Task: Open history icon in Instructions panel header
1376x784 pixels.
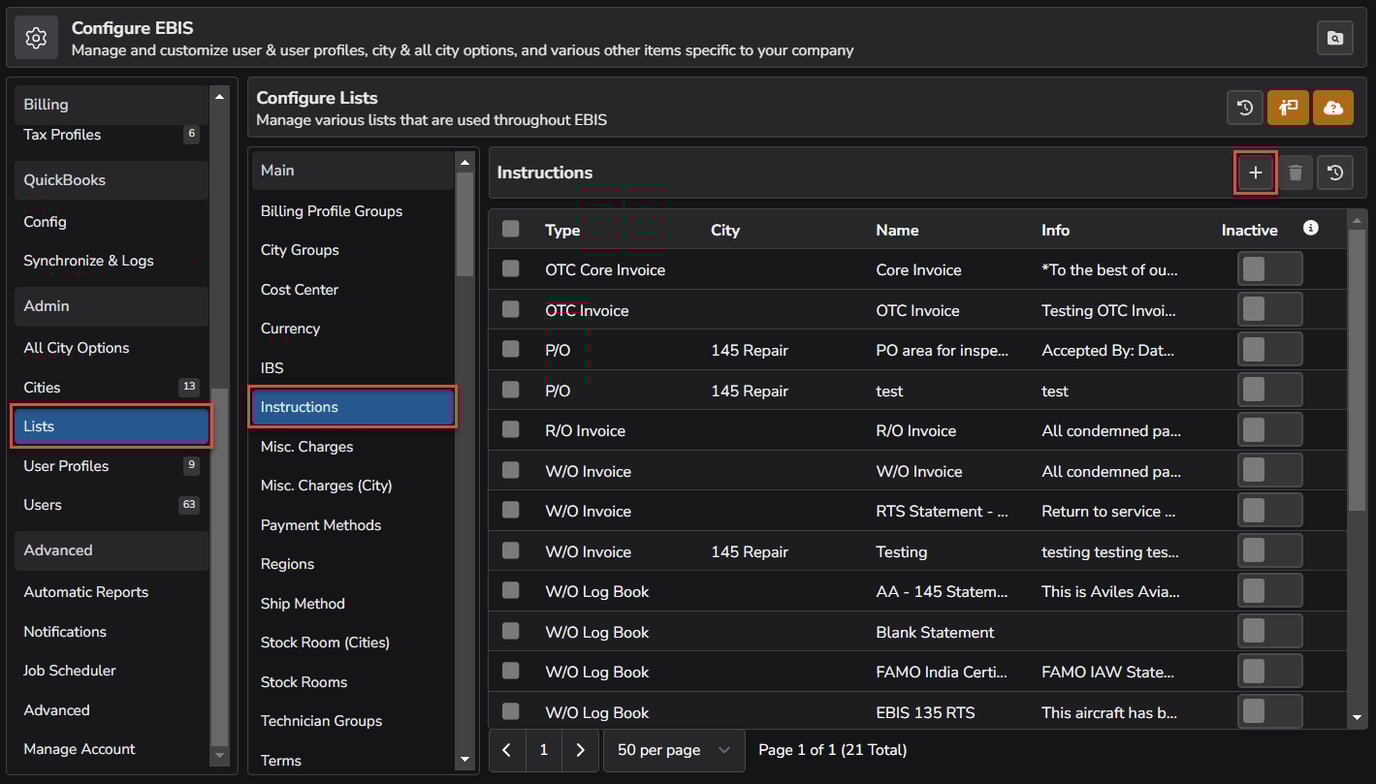Action: click(1335, 173)
